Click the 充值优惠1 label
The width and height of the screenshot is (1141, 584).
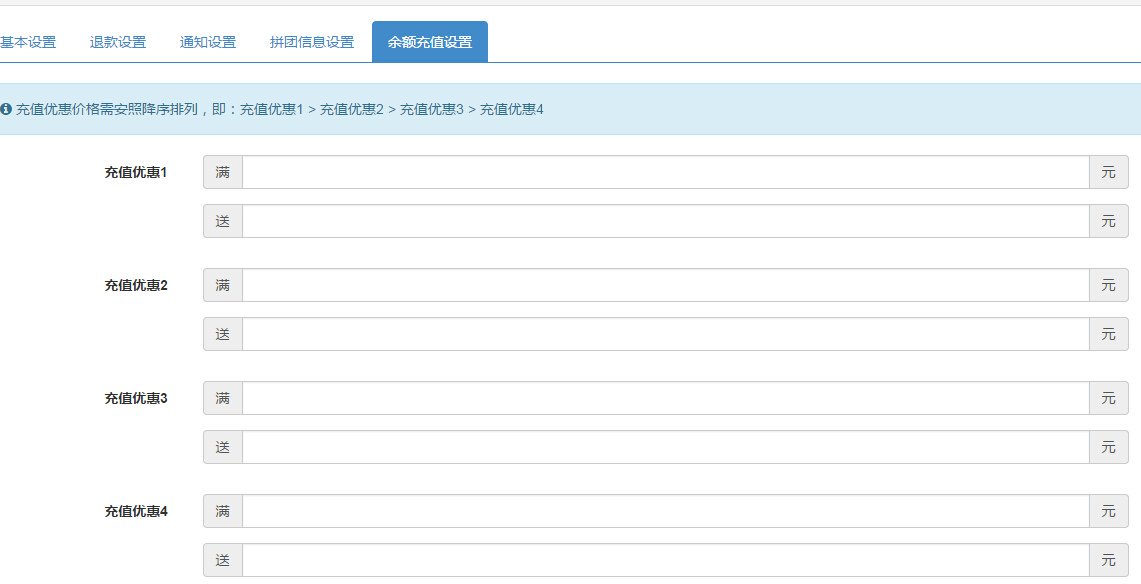pyautogui.click(x=136, y=172)
